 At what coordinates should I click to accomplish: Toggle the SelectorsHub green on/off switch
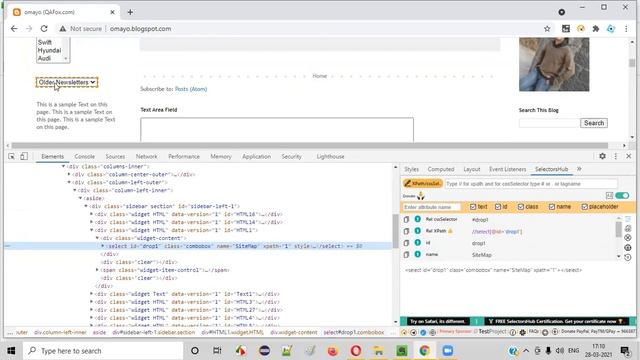pyautogui.click(x=622, y=196)
